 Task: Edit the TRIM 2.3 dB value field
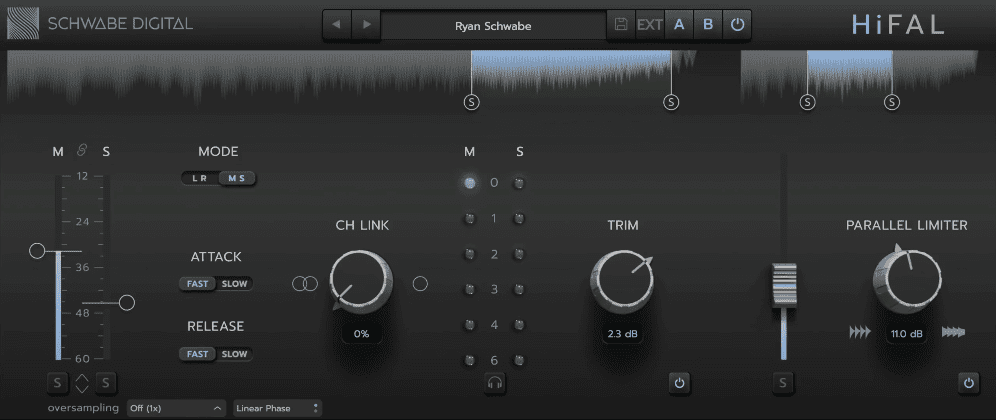623,334
